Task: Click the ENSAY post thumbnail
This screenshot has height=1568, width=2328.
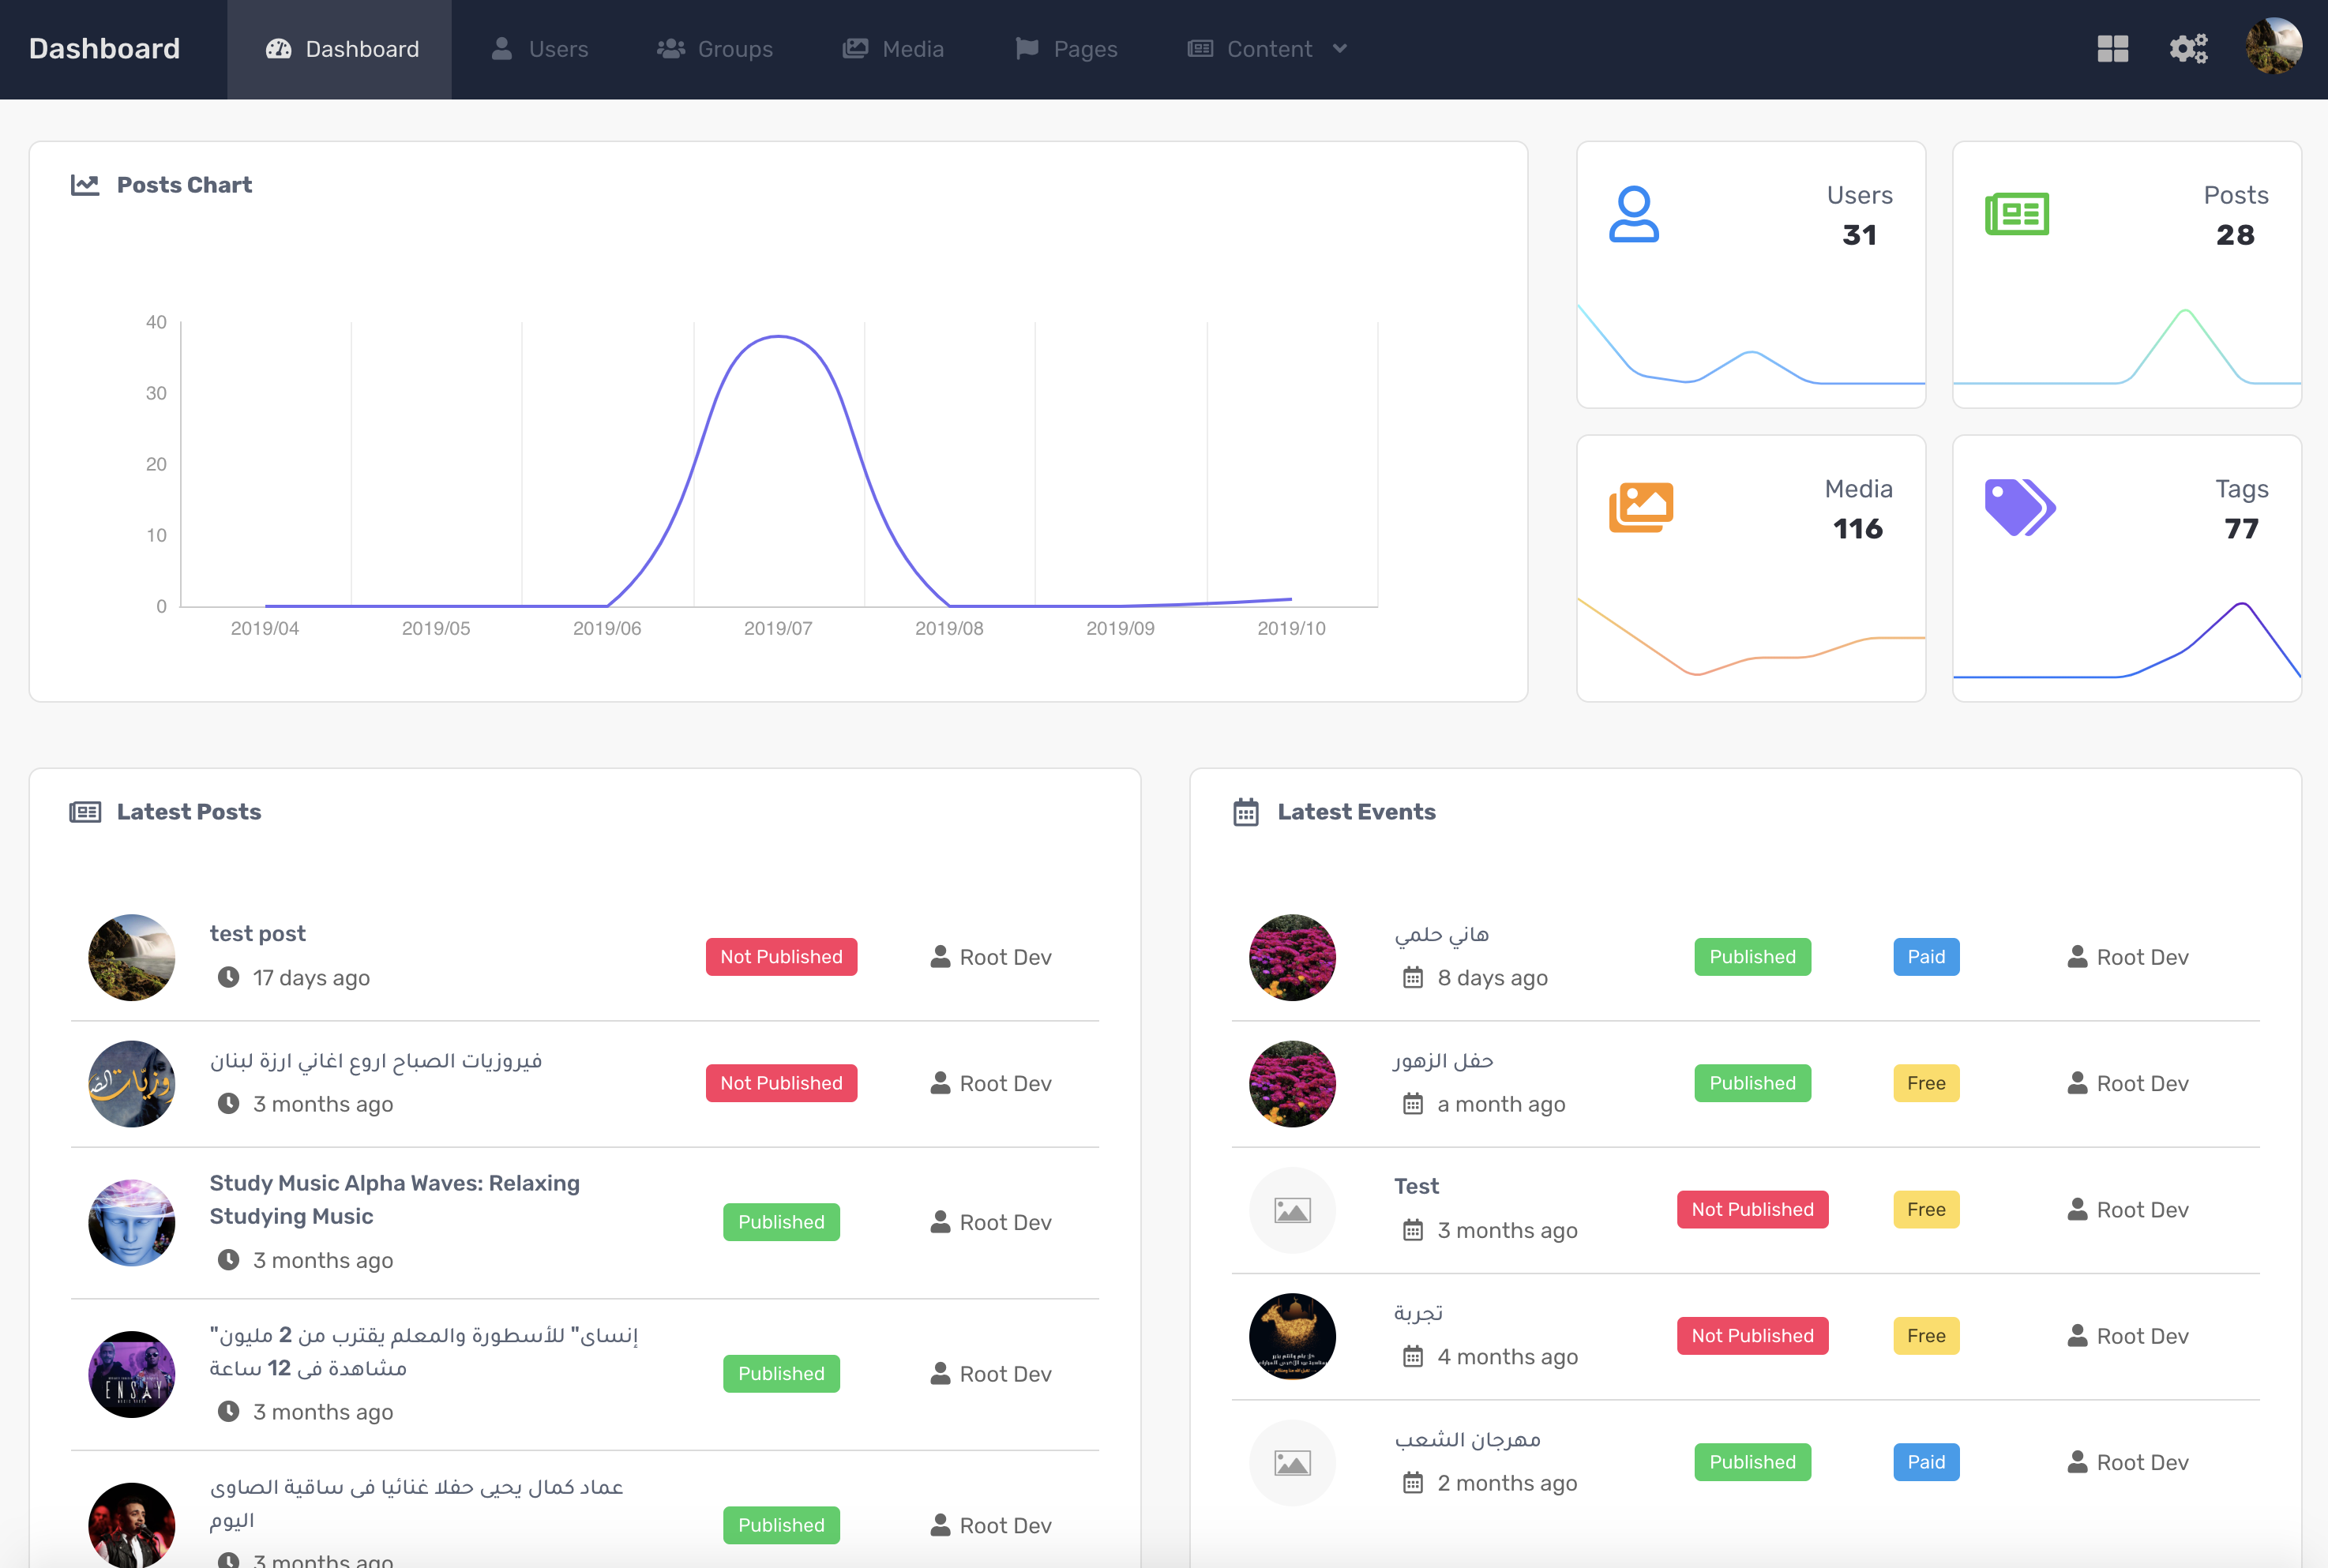Action: [132, 1374]
